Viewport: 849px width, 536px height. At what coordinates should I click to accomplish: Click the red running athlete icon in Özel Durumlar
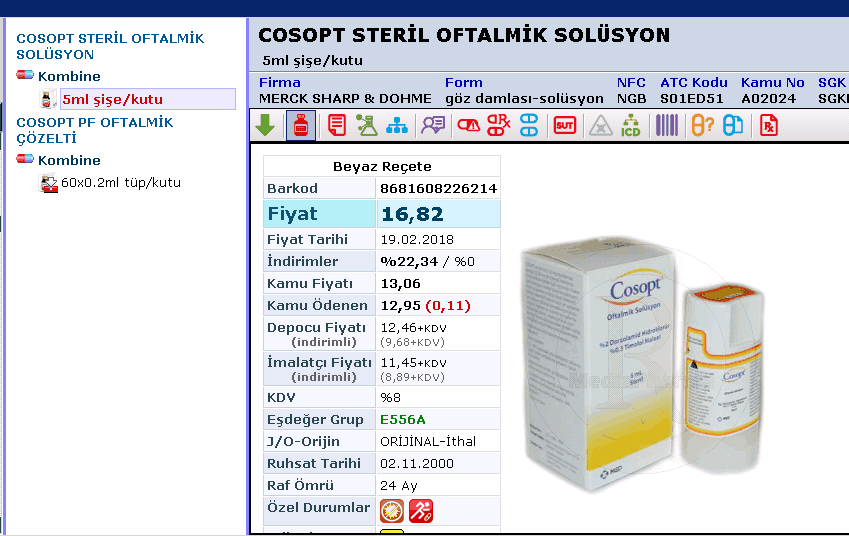(421, 511)
